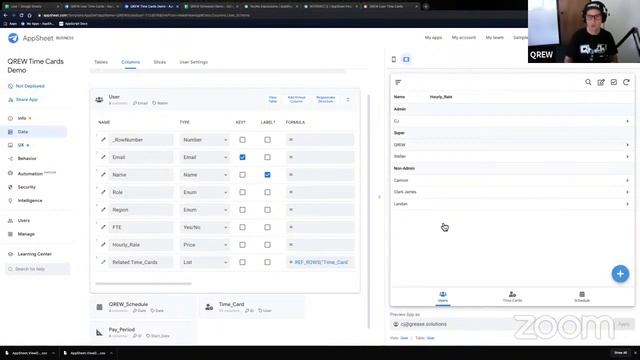The height and width of the screenshot is (360, 640).
Task: Click the Search for help field
Action: [x=38, y=269]
